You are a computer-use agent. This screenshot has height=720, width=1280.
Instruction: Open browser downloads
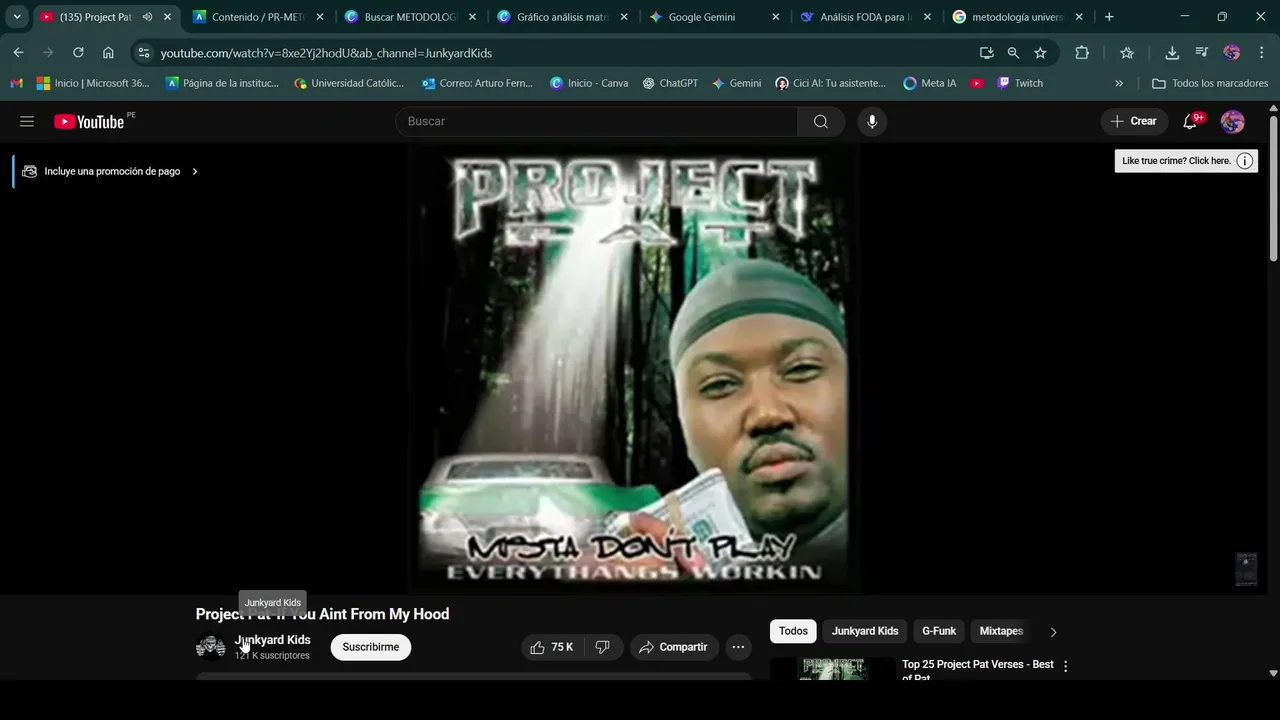pyautogui.click(x=1172, y=53)
